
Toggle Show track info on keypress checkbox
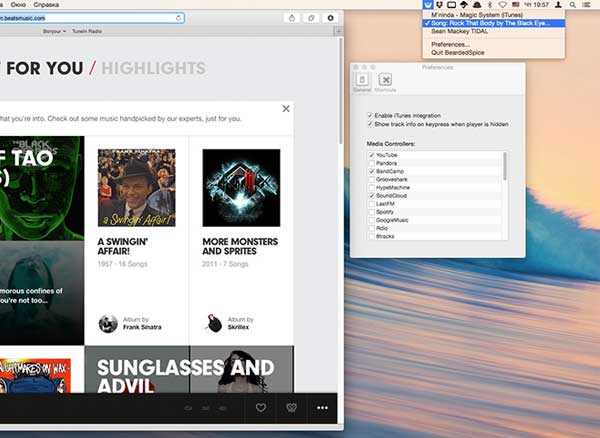pyautogui.click(x=370, y=124)
